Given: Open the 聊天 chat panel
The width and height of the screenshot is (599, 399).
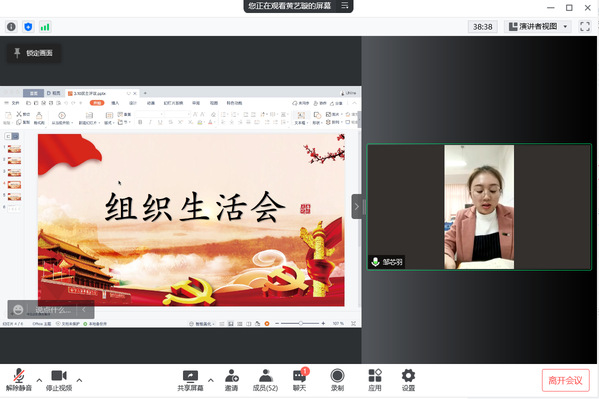Looking at the screenshot, I should tap(300, 380).
